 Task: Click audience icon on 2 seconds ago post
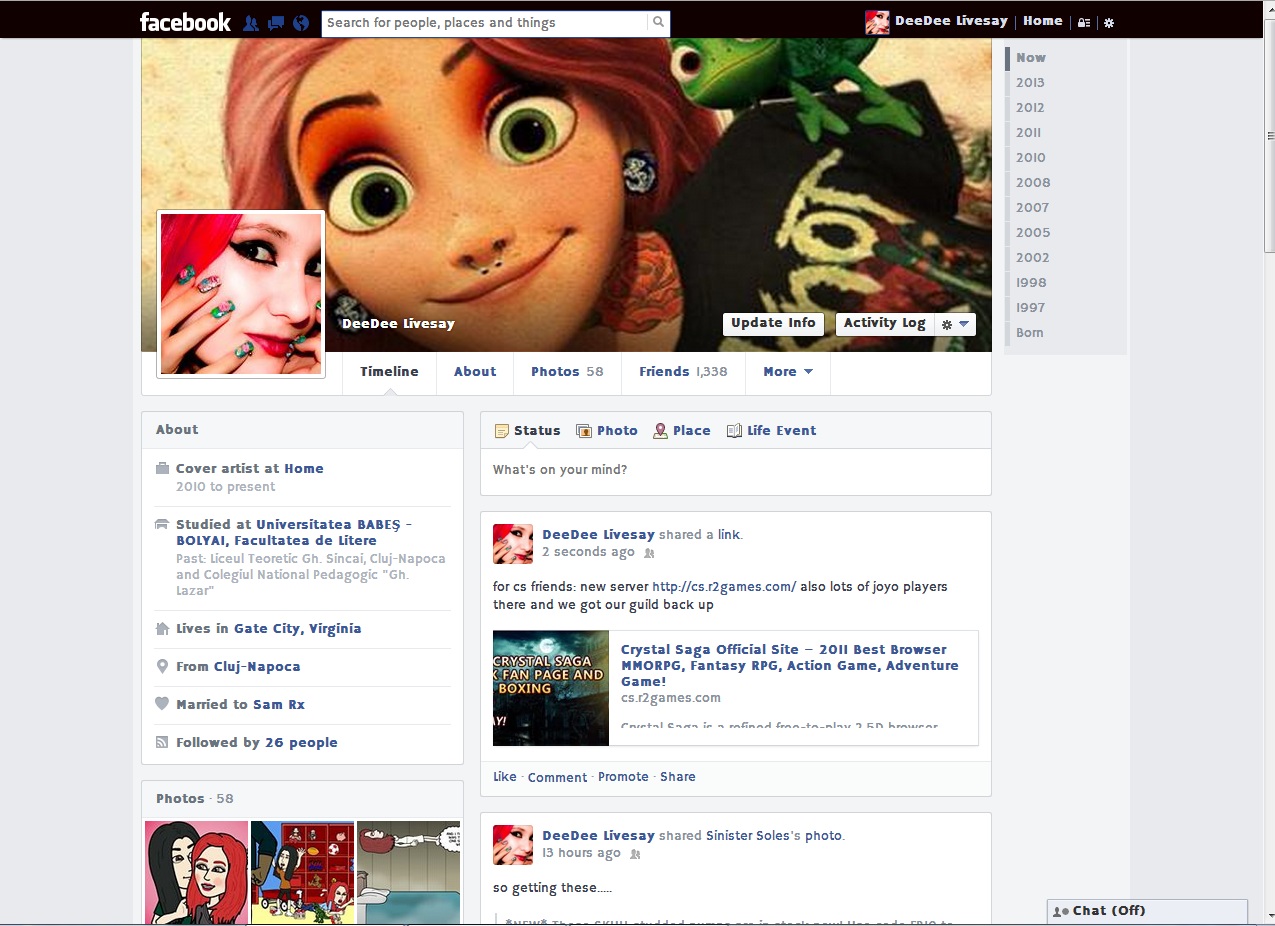[649, 553]
